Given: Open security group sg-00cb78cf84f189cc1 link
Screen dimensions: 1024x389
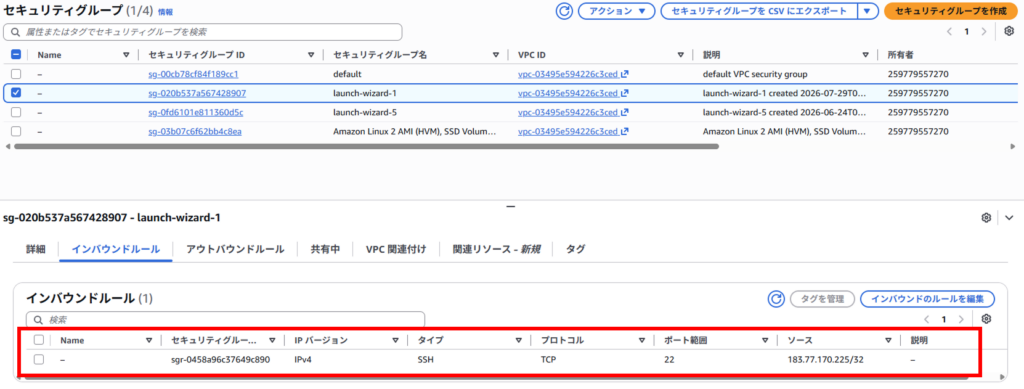Looking at the screenshot, I should pos(193,74).
